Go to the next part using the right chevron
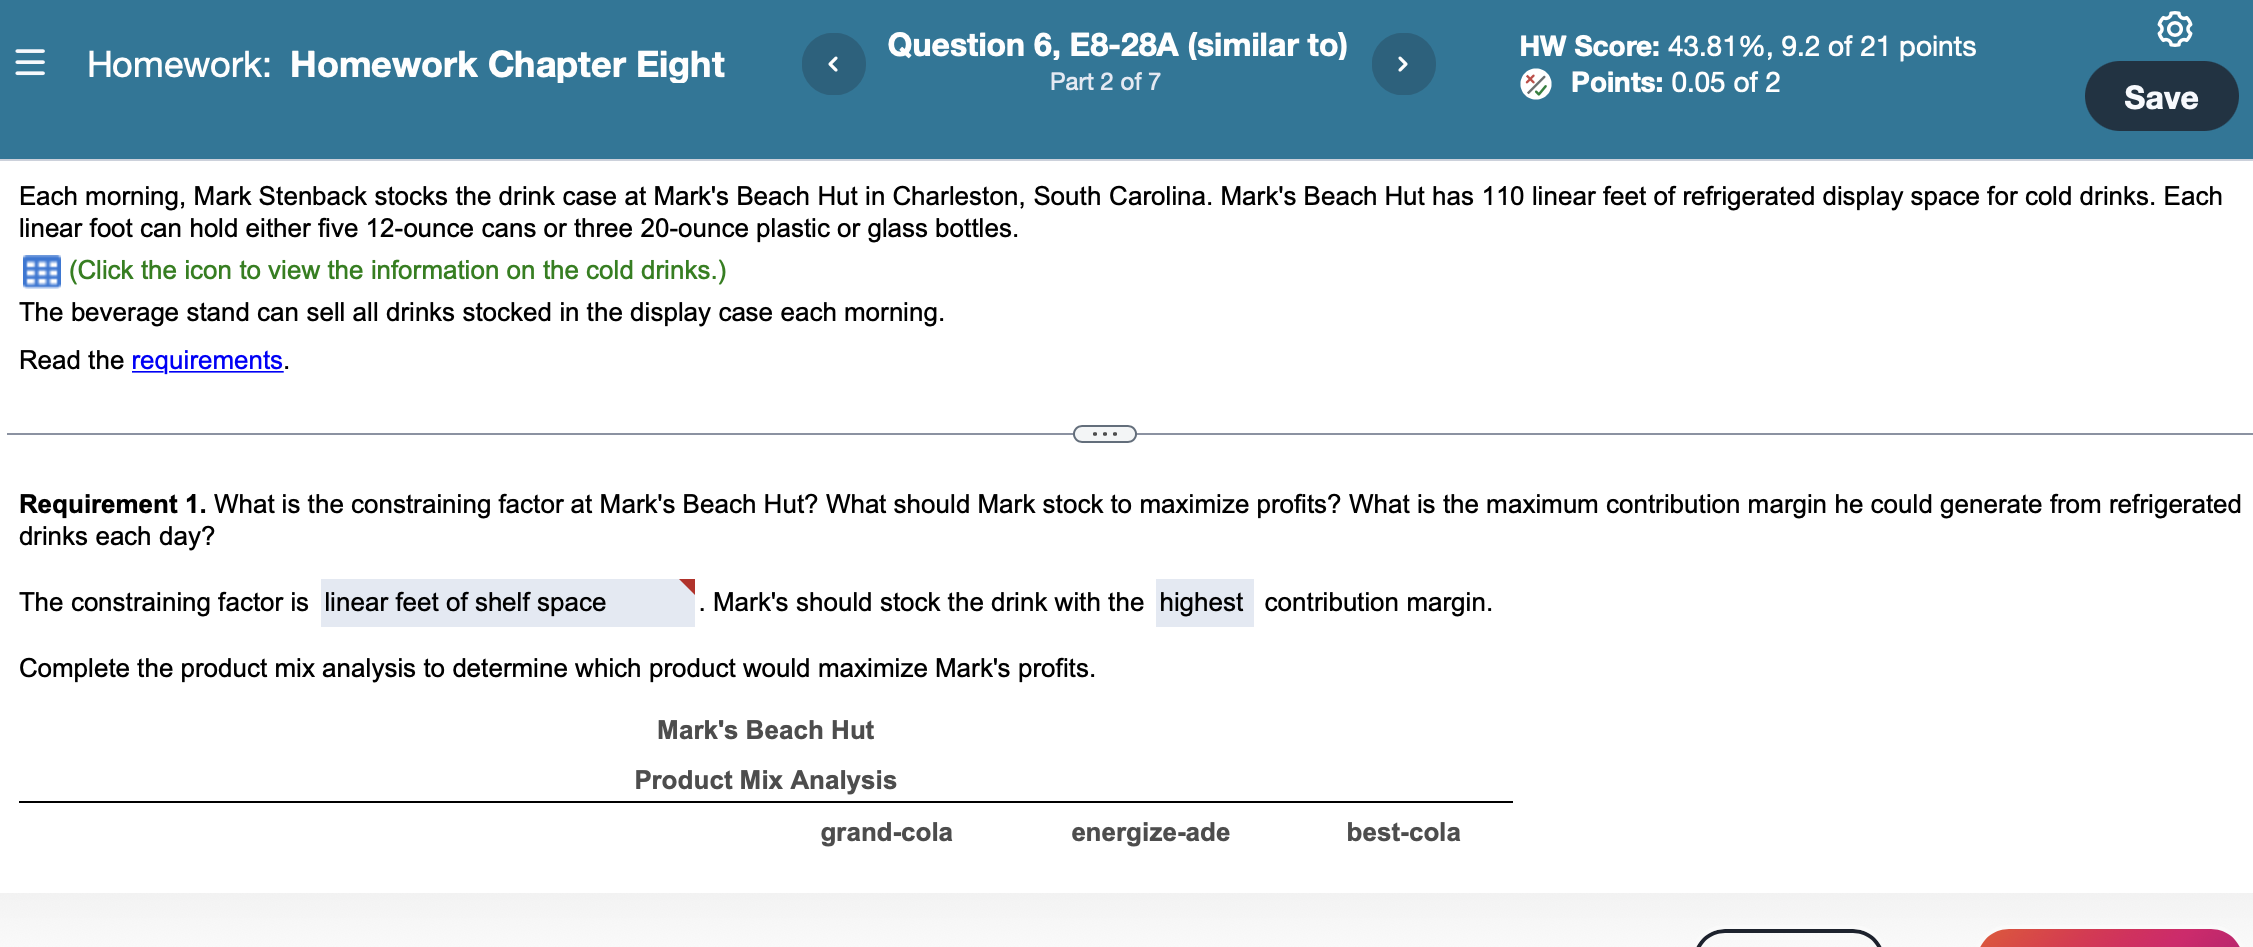 (1403, 63)
